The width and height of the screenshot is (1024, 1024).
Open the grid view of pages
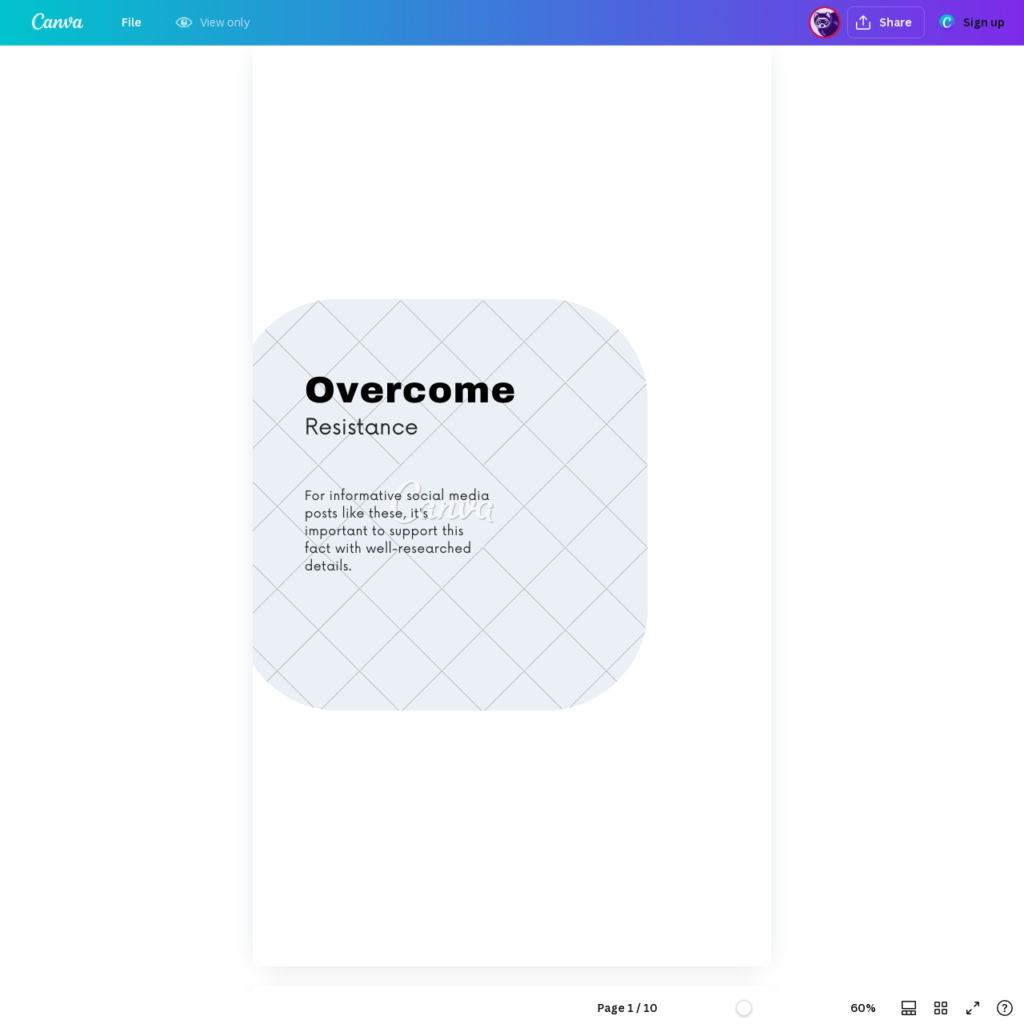pos(940,1008)
